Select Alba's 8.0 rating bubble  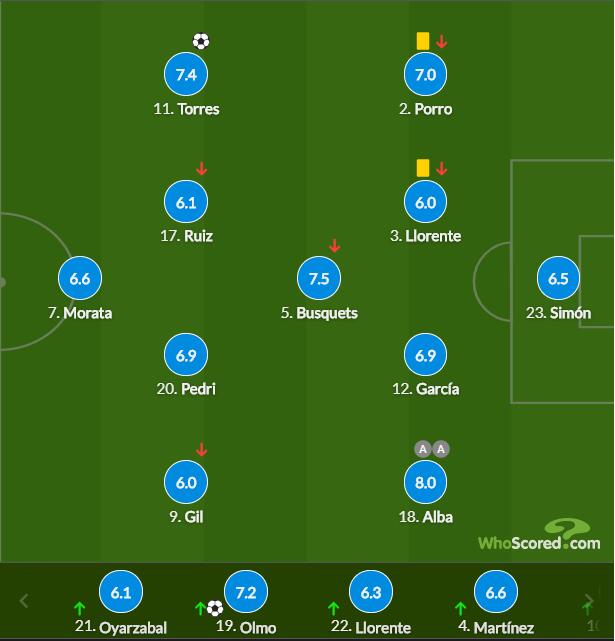coord(425,482)
